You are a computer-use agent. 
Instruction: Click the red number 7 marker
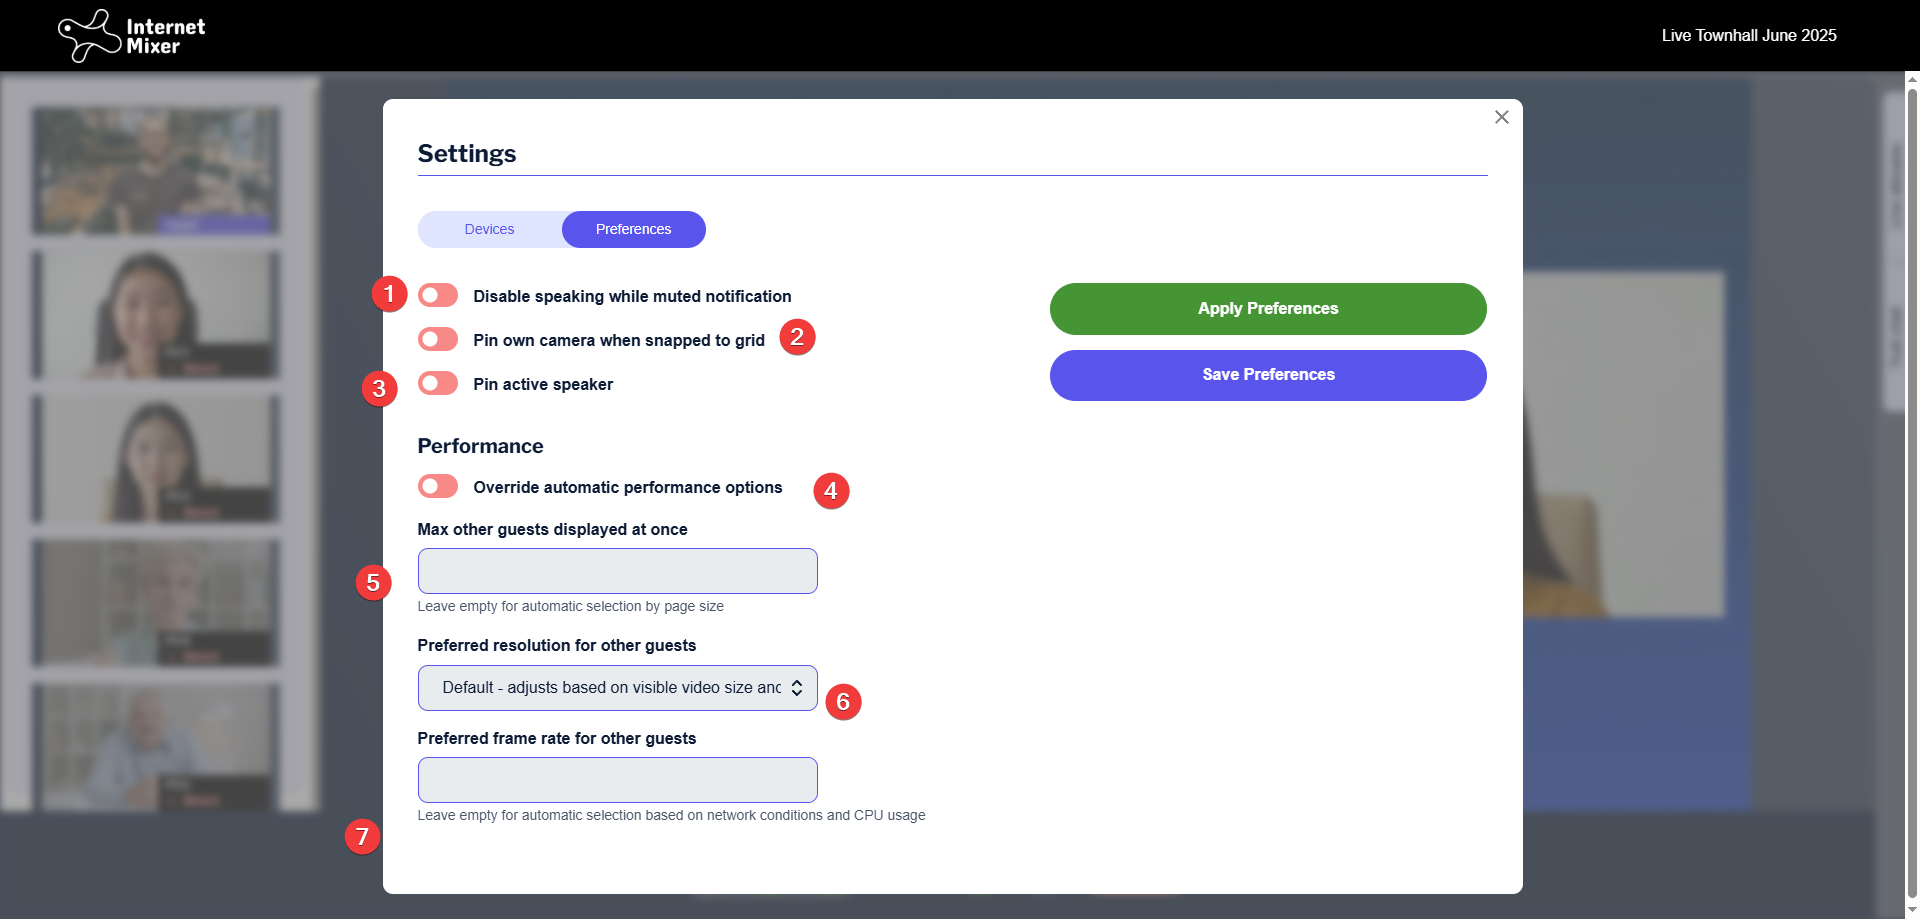(362, 836)
